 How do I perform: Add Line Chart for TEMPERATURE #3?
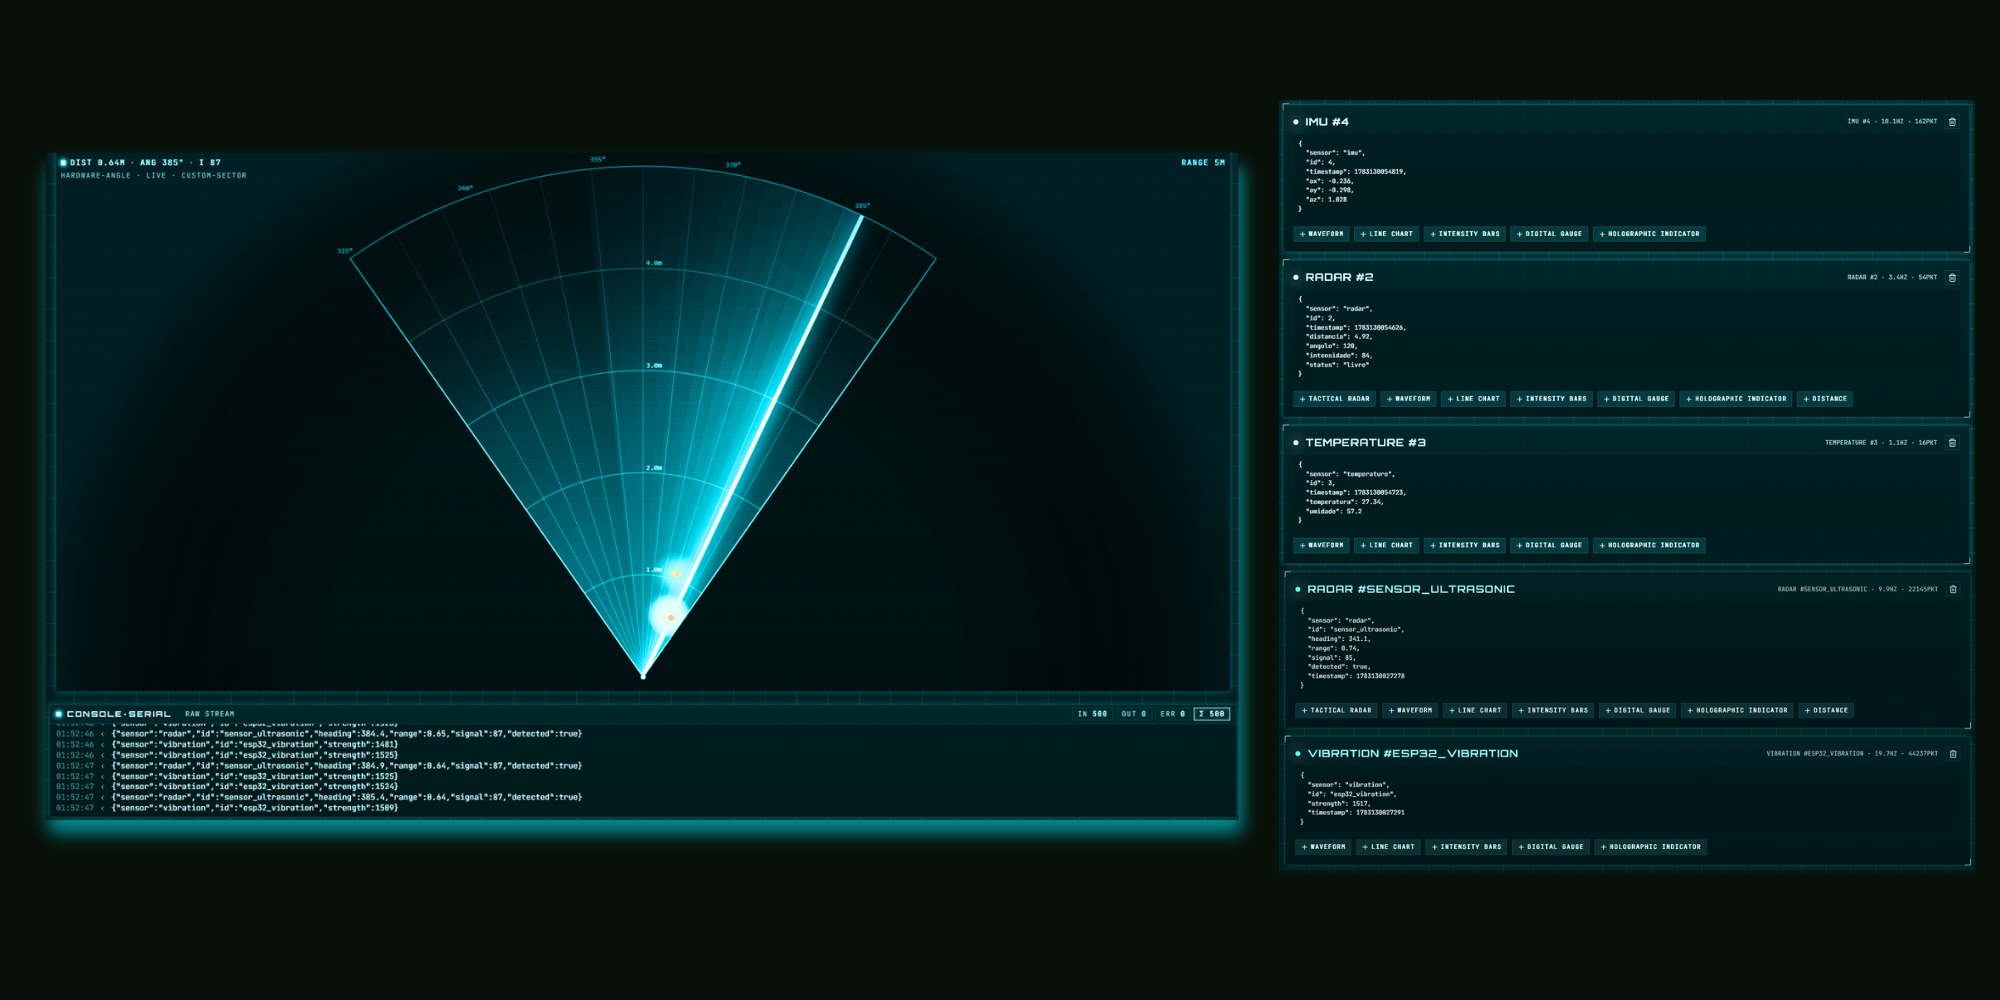(1387, 546)
